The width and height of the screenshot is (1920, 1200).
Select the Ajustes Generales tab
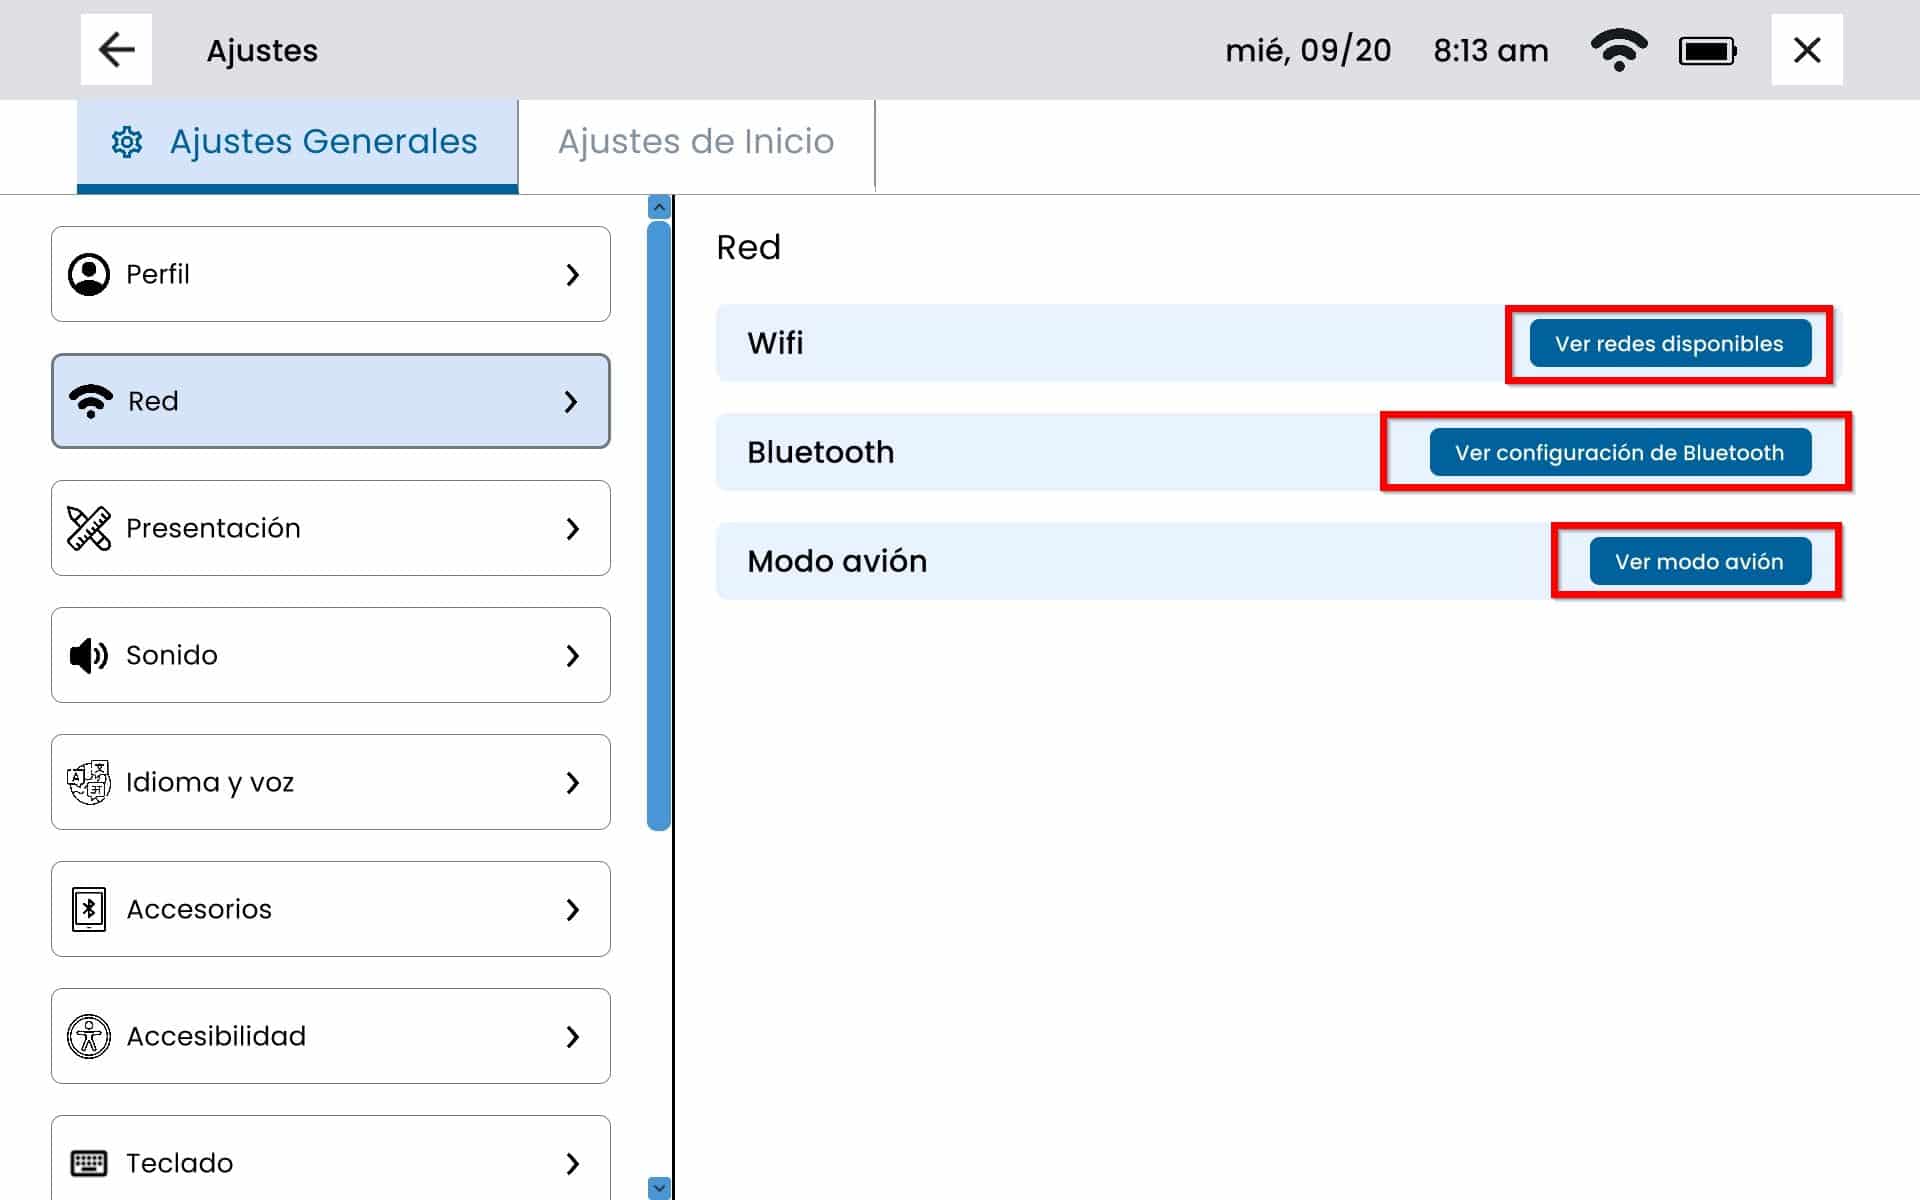pos(298,142)
